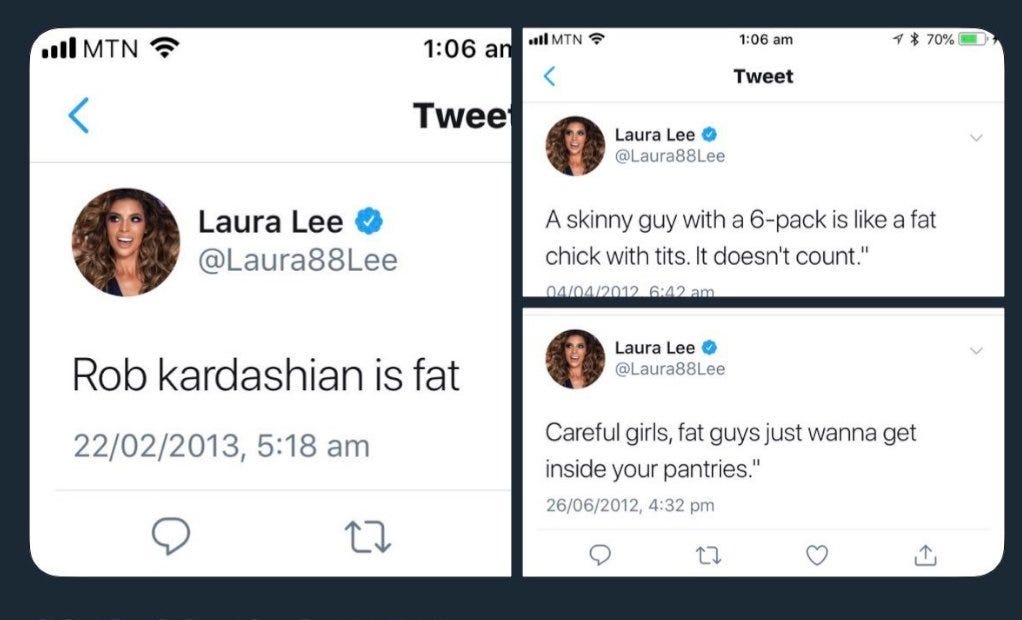Tap the back arrow on the right screenshot

click(x=549, y=75)
